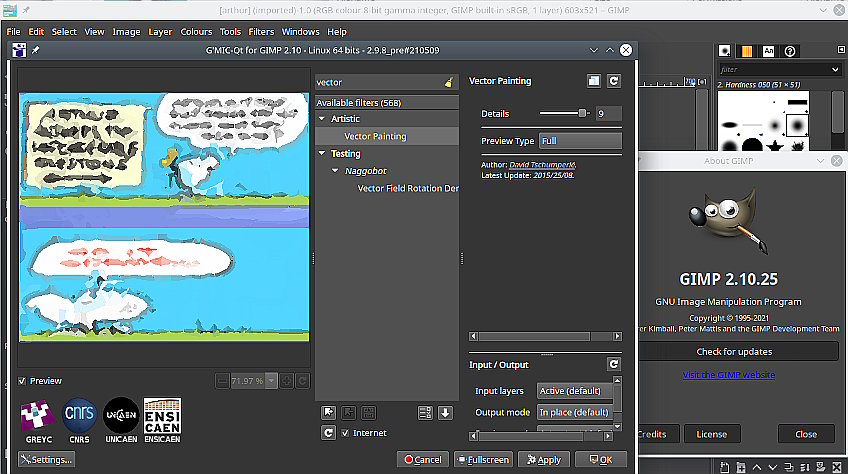The image size is (848, 474).
Task: Click the CNRS logo
Action: 80,421
